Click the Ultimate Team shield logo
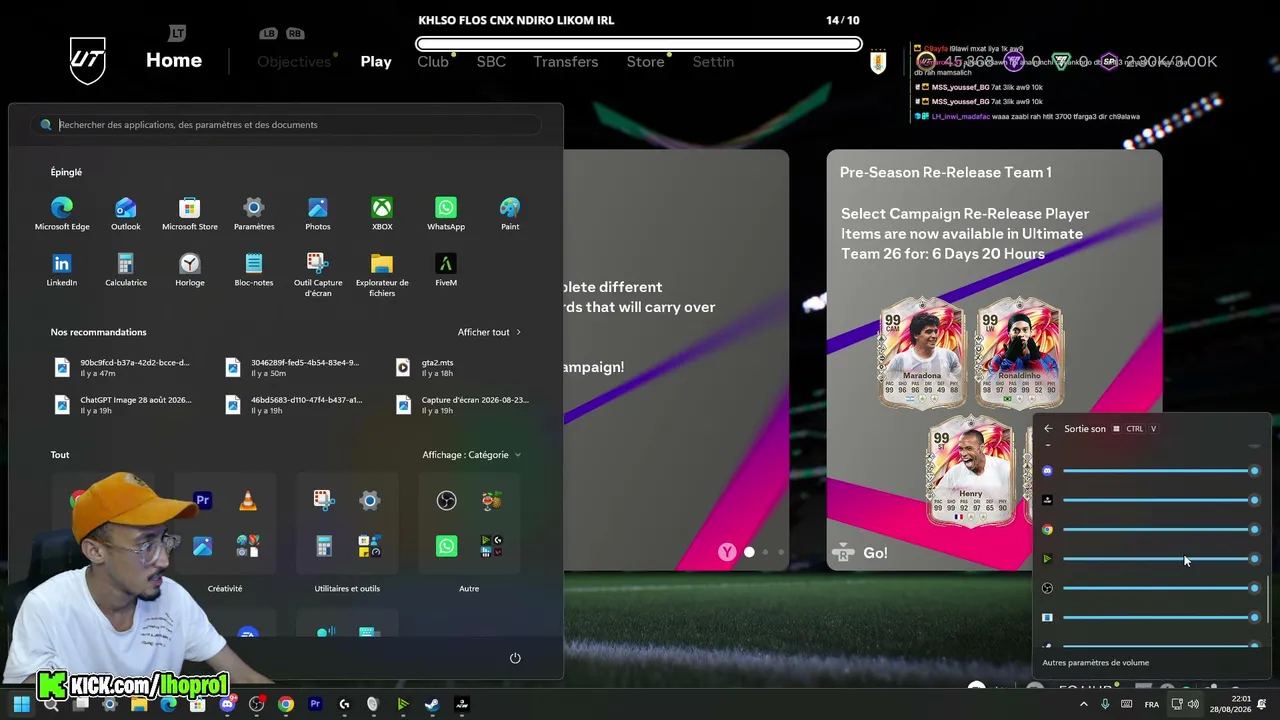The image size is (1280, 720). click(88, 61)
